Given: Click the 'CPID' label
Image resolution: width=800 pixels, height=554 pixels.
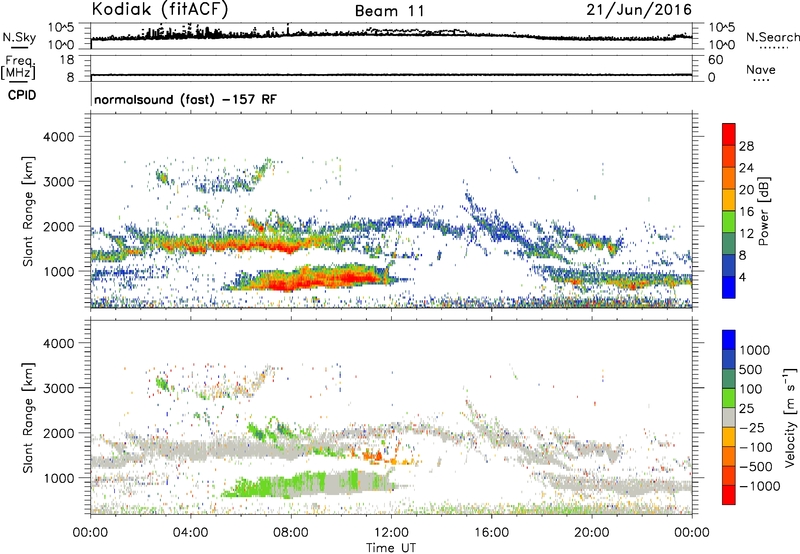Looking at the screenshot, I should pos(22,95).
